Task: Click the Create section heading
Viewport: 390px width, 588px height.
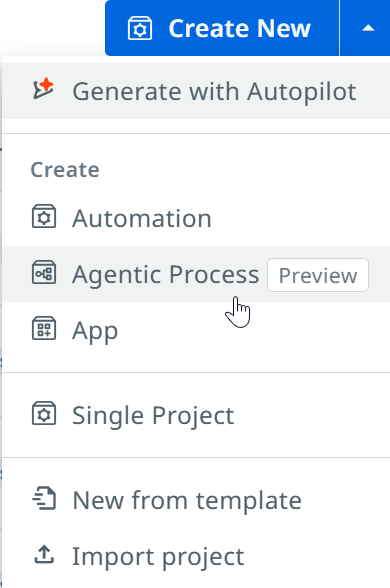Action: [x=65, y=170]
